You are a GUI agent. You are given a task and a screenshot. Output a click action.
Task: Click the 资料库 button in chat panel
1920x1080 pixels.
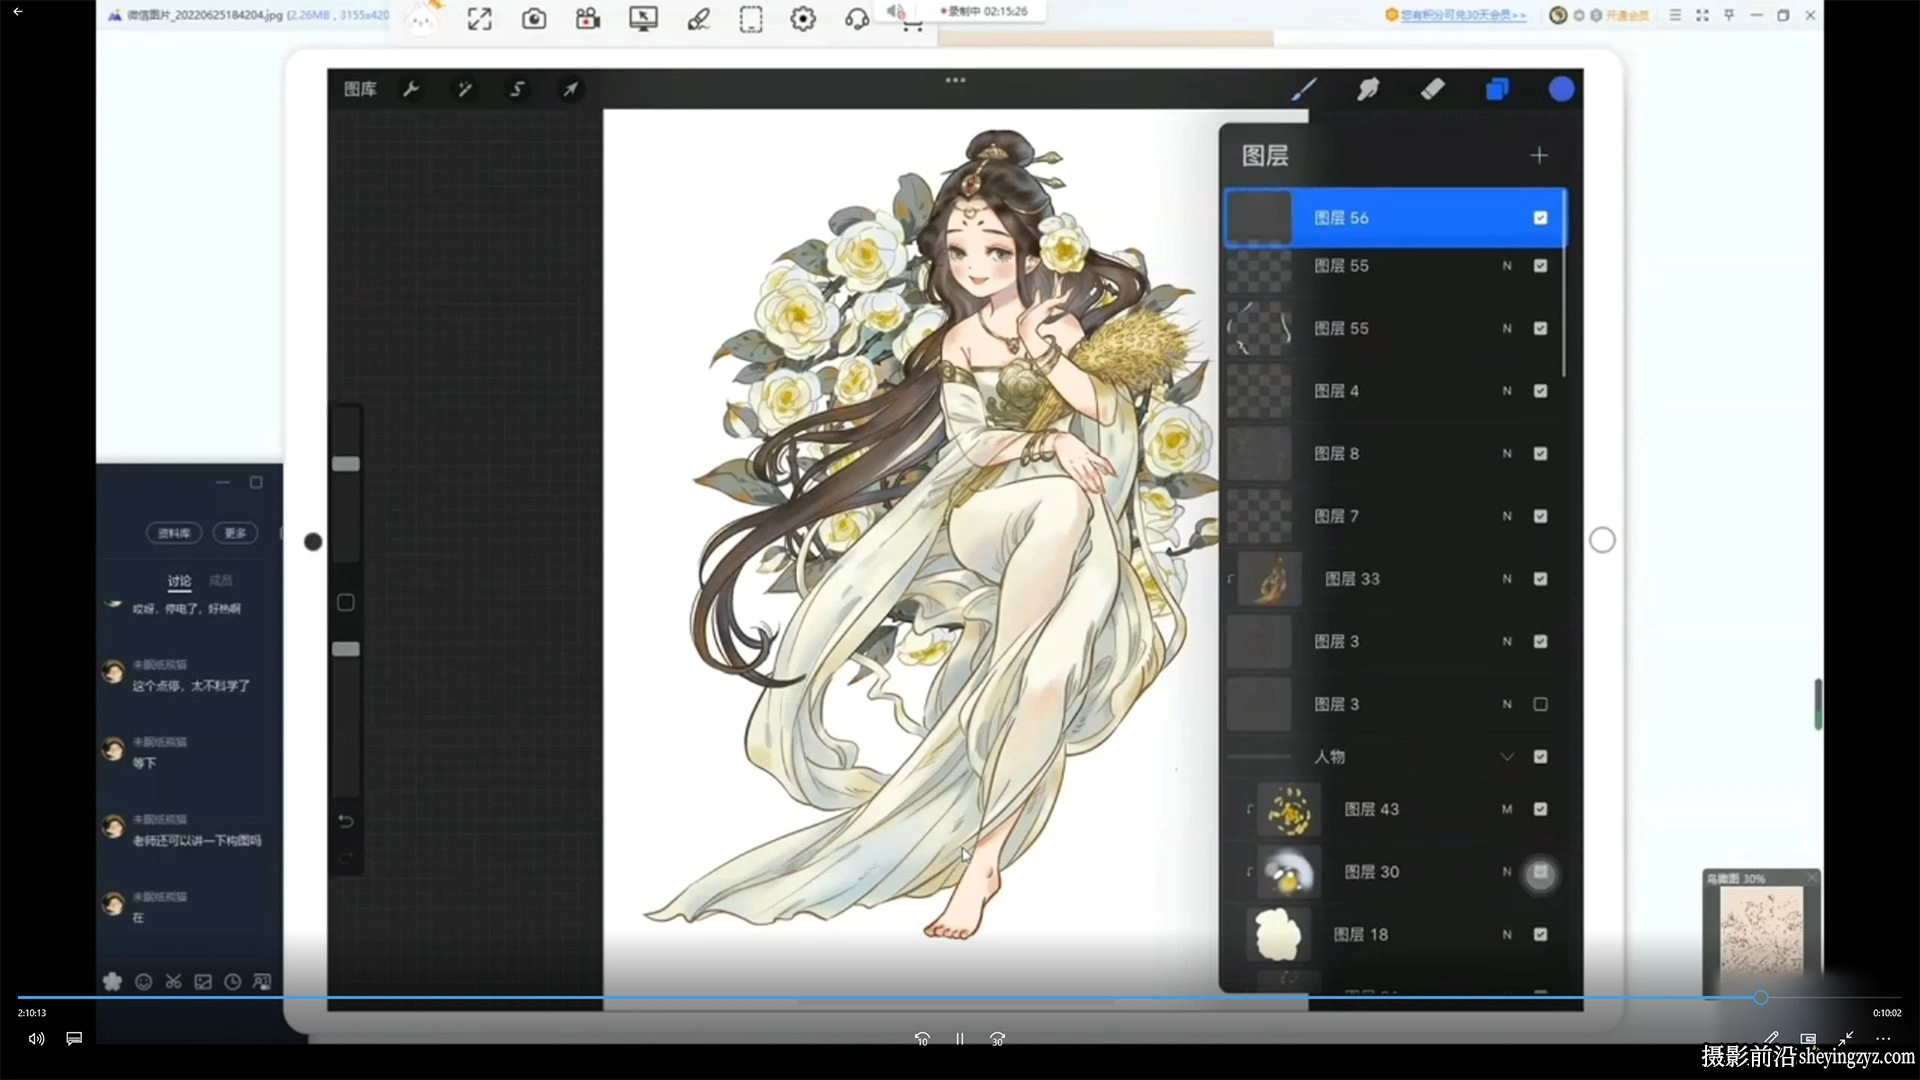(x=174, y=533)
